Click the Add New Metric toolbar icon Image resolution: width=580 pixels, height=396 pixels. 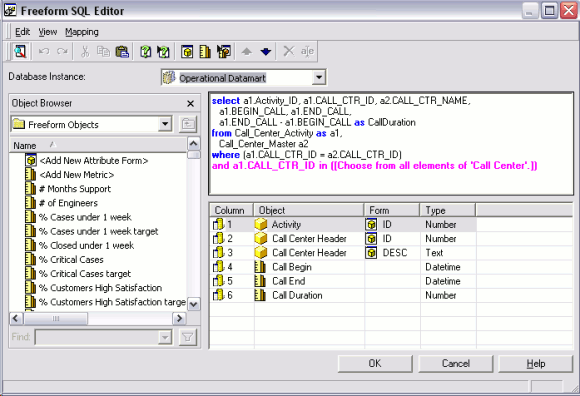(x=205, y=51)
